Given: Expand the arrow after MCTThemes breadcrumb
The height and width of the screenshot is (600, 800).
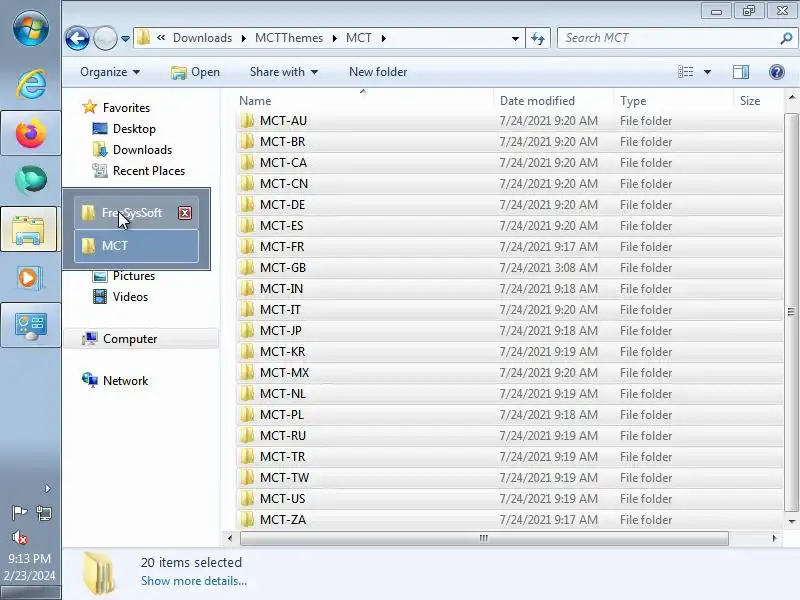Looking at the screenshot, I should click(x=334, y=39).
